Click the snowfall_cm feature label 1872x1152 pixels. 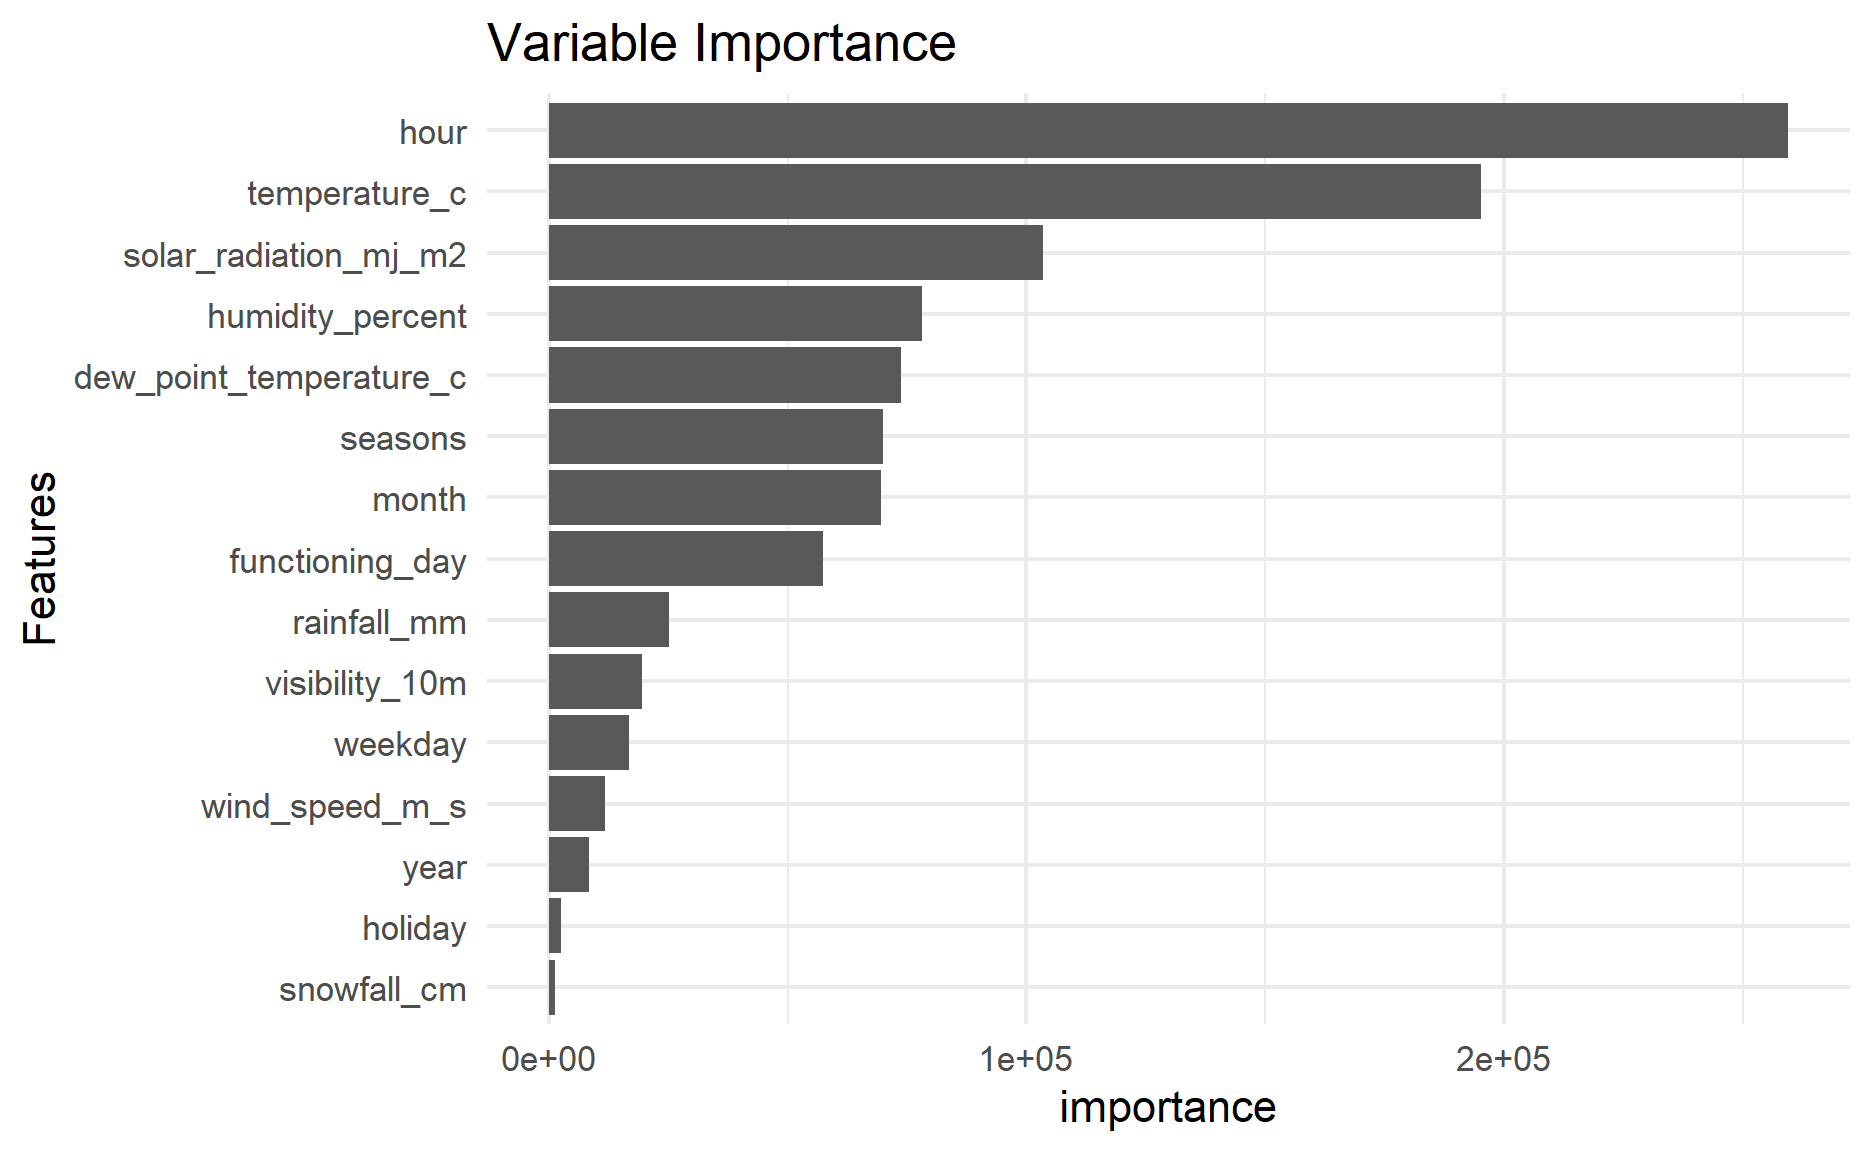pos(372,990)
